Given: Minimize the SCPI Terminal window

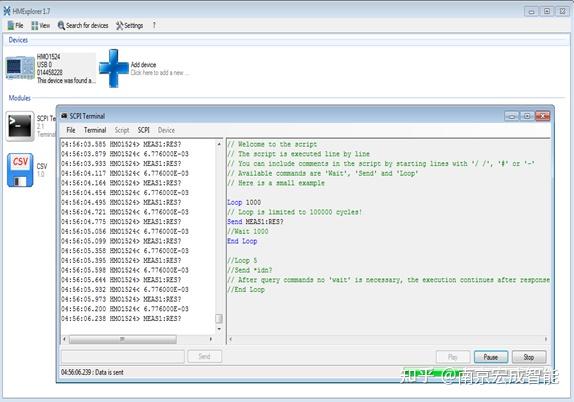Looking at the screenshot, I should [511, 116].
